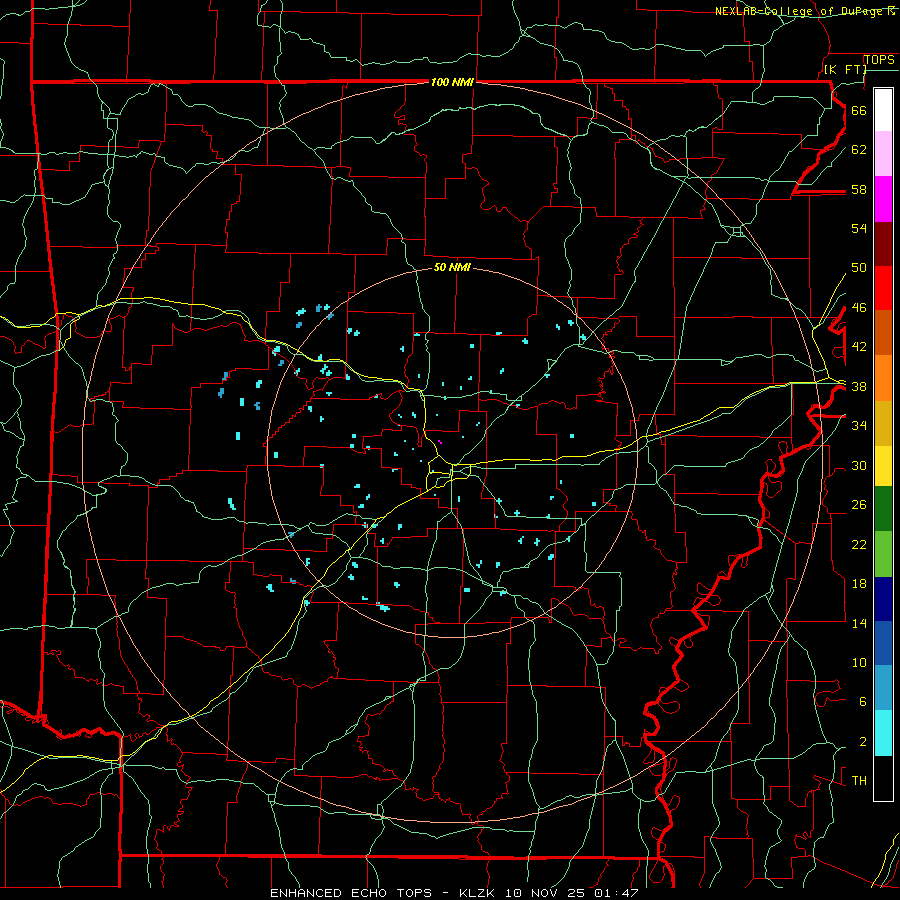
Task: Click the bright red legend swatch
Action: [x=883, y=289]
